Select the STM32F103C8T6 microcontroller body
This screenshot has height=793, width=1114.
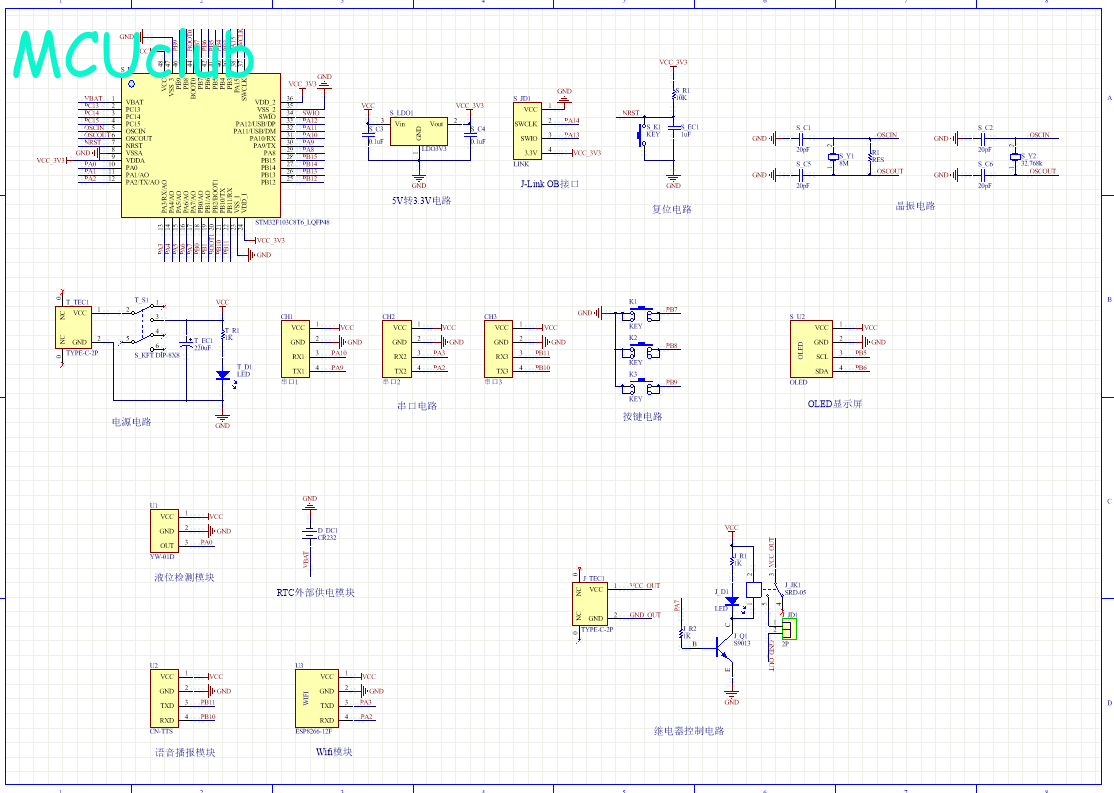pos(201,145)
